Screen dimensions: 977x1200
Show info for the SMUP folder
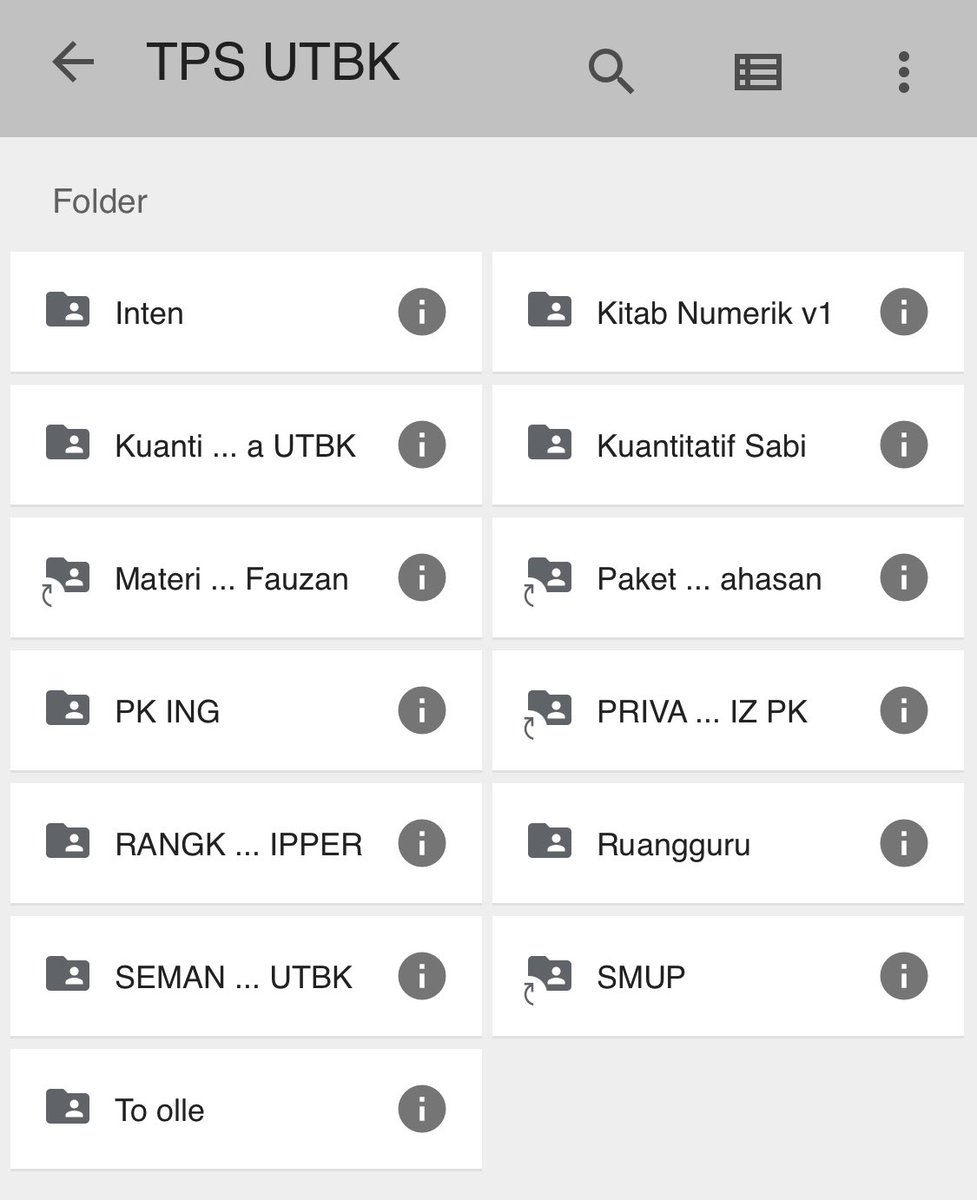pyautogui.click(x=904, y=976)
